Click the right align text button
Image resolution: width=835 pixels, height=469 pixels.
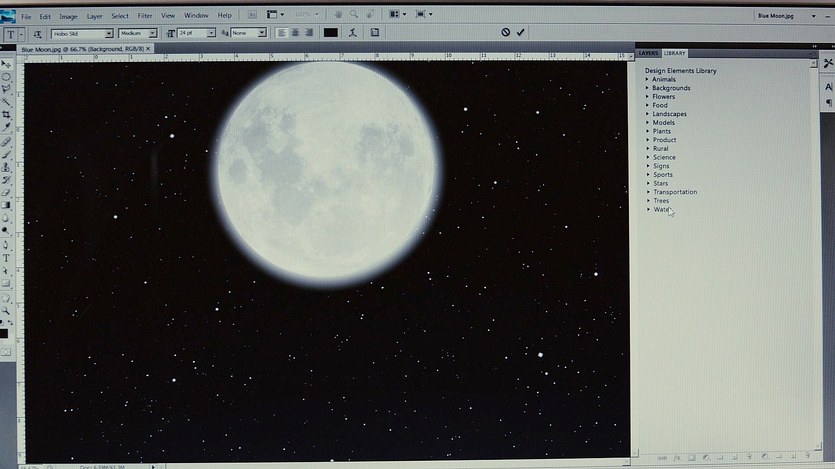(309, 33)
